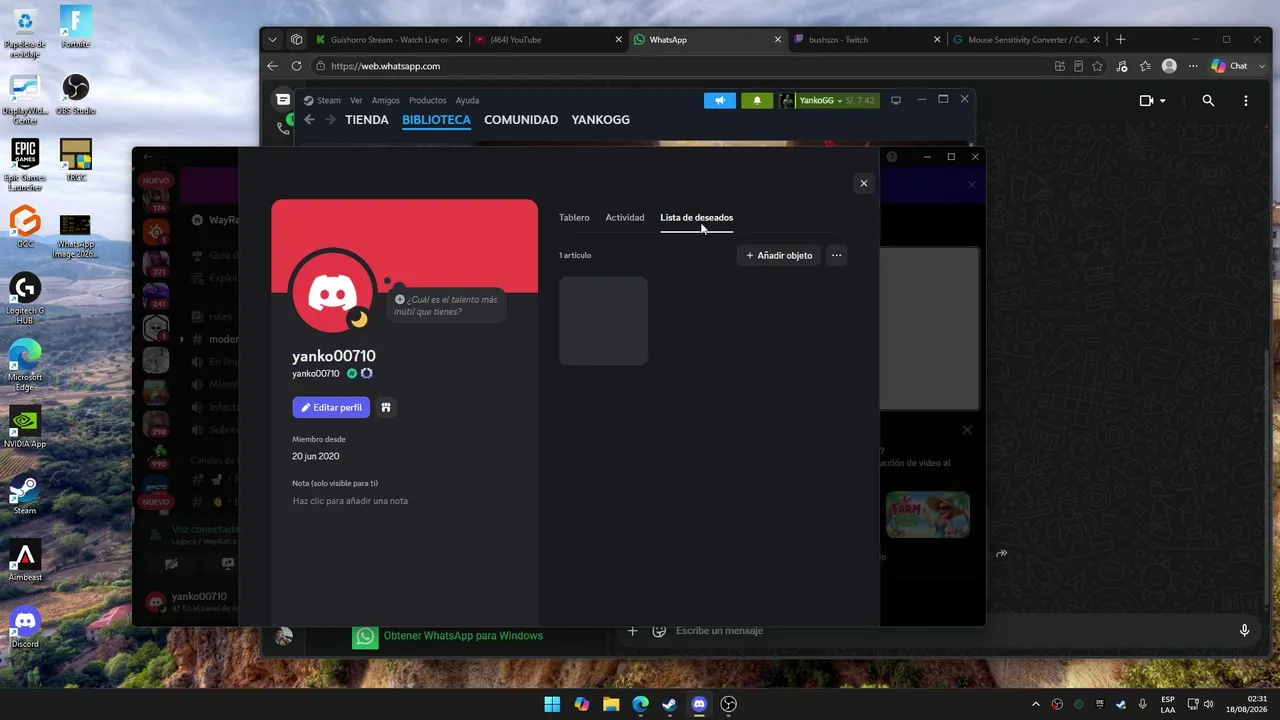
Task: Open the shop icon next to Editar perfil
Action: [386, 407]
